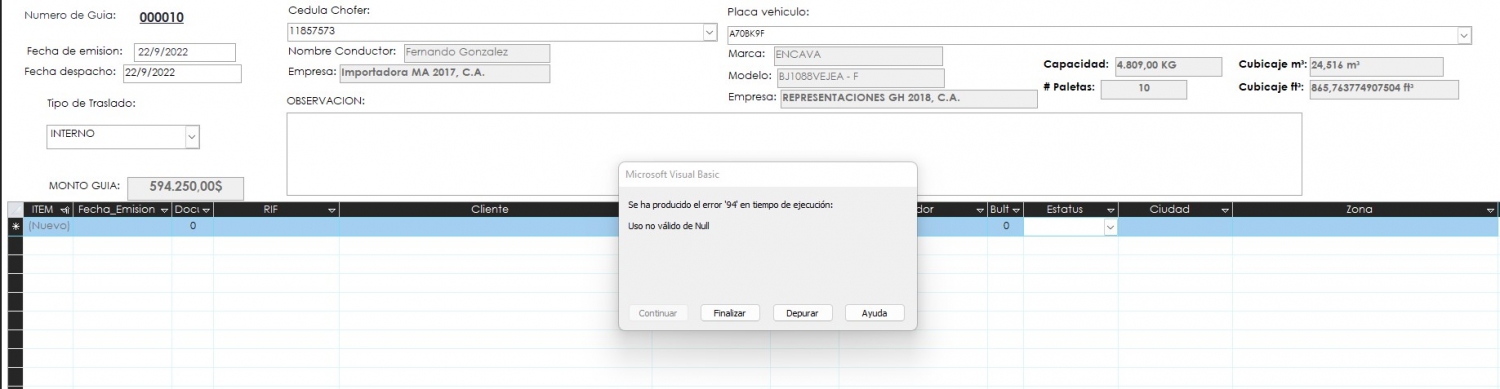Screen dimensions: 1500x389
Task: Click the Cliente column header
Action: click(x=490, y=210)
